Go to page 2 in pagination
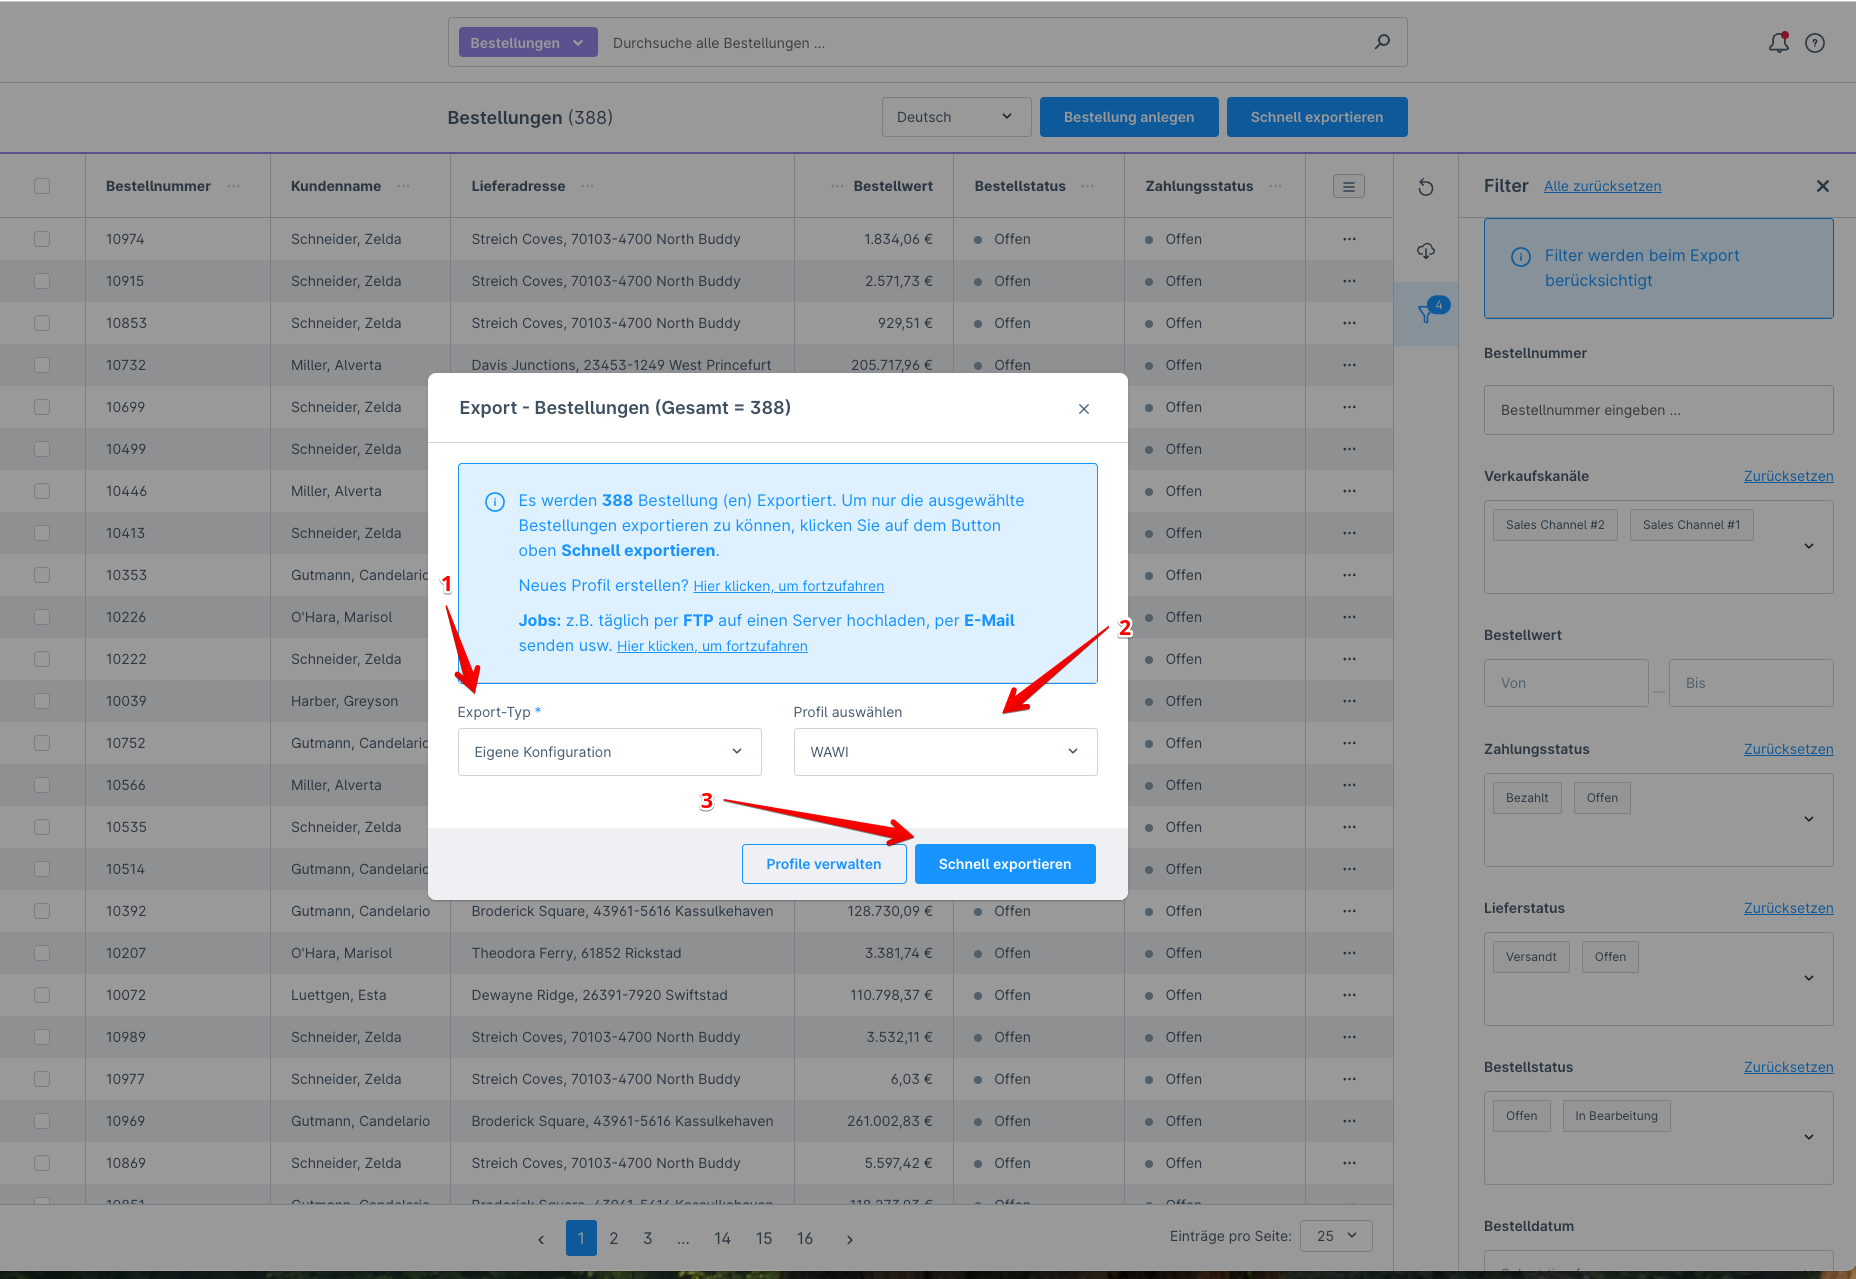1856x1279 pixels. 614,1238
